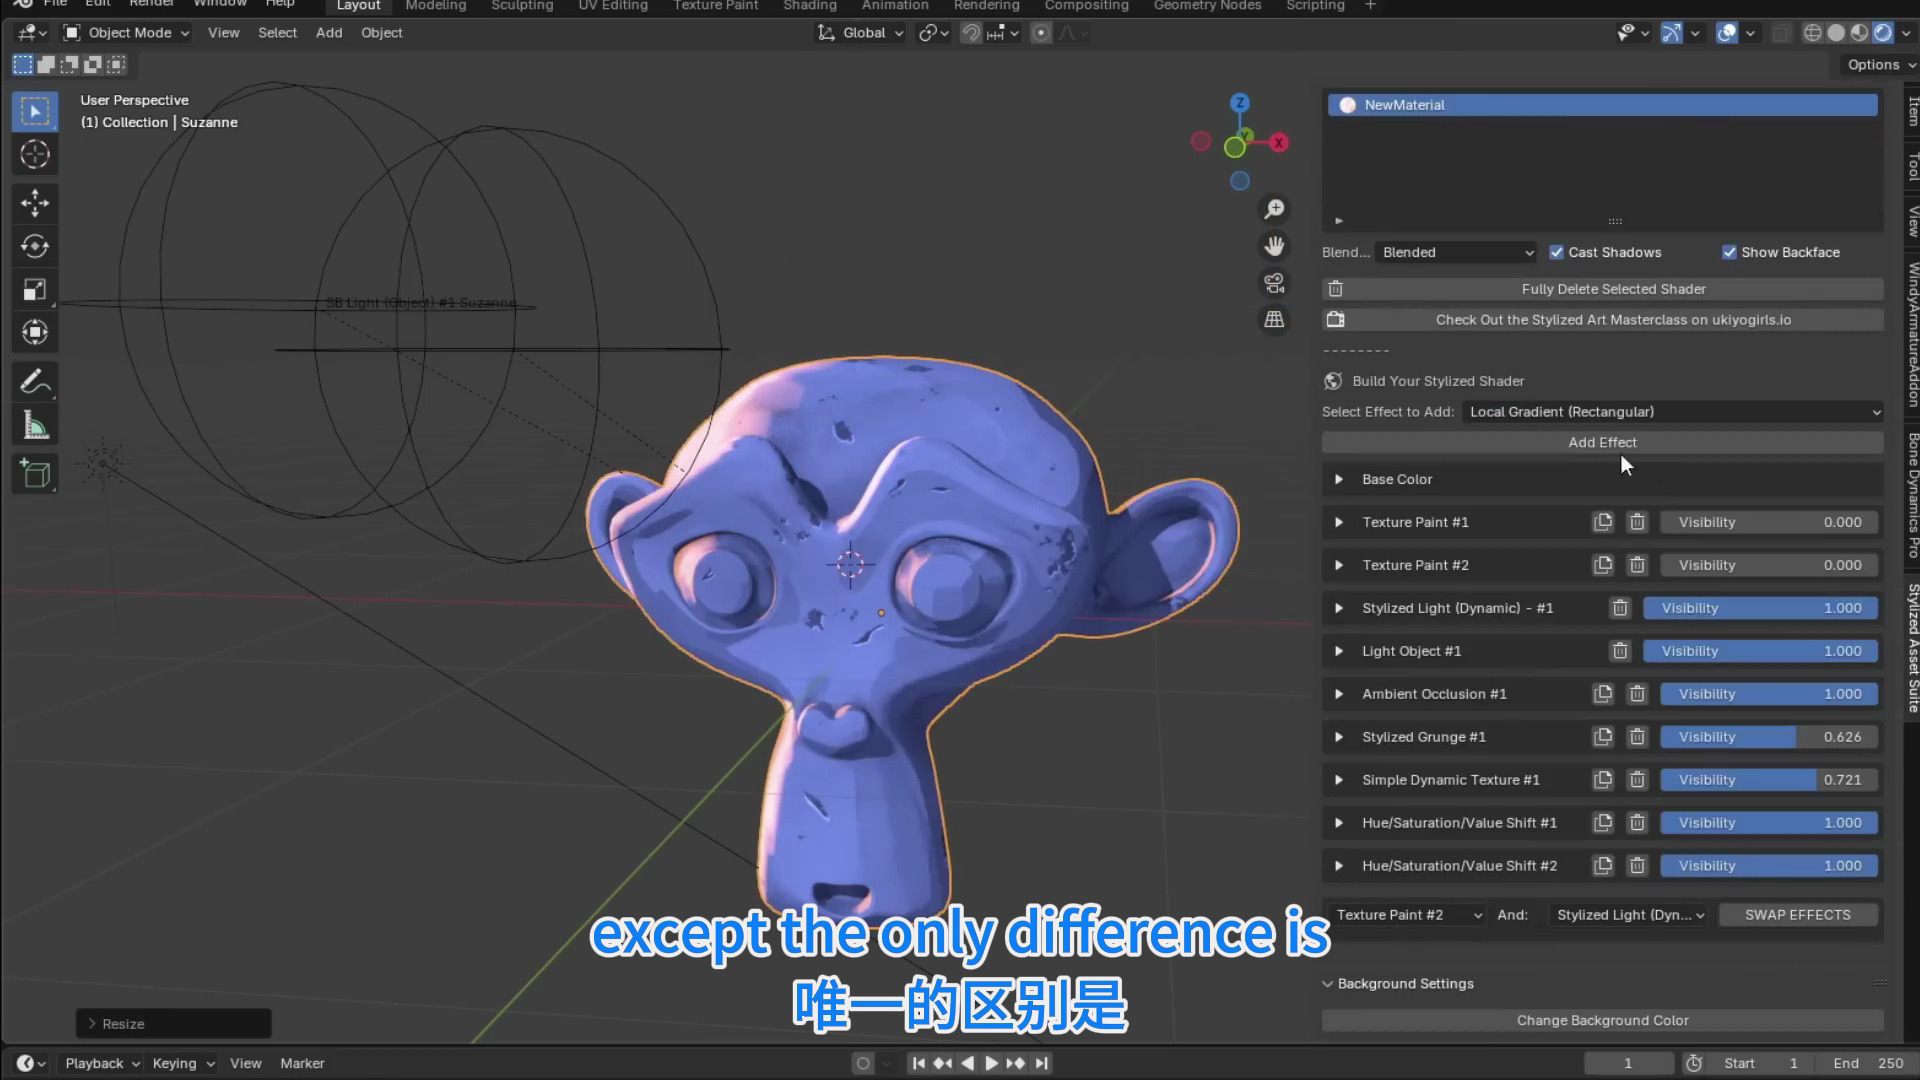The width and height of the screenshot is (1920, 1080).
Task: Open the Select Effect to Add dropdown
Action: [x=1672, y=411]
